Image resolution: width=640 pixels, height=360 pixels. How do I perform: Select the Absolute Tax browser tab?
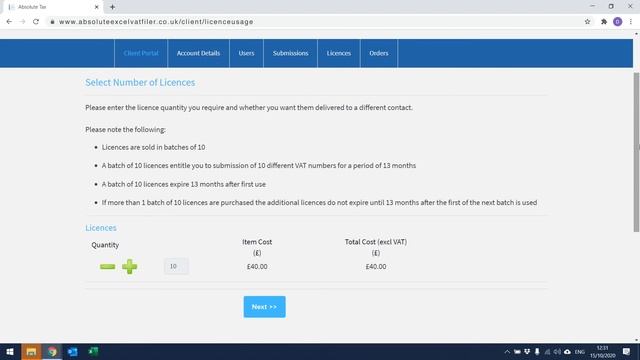(53, 7)
